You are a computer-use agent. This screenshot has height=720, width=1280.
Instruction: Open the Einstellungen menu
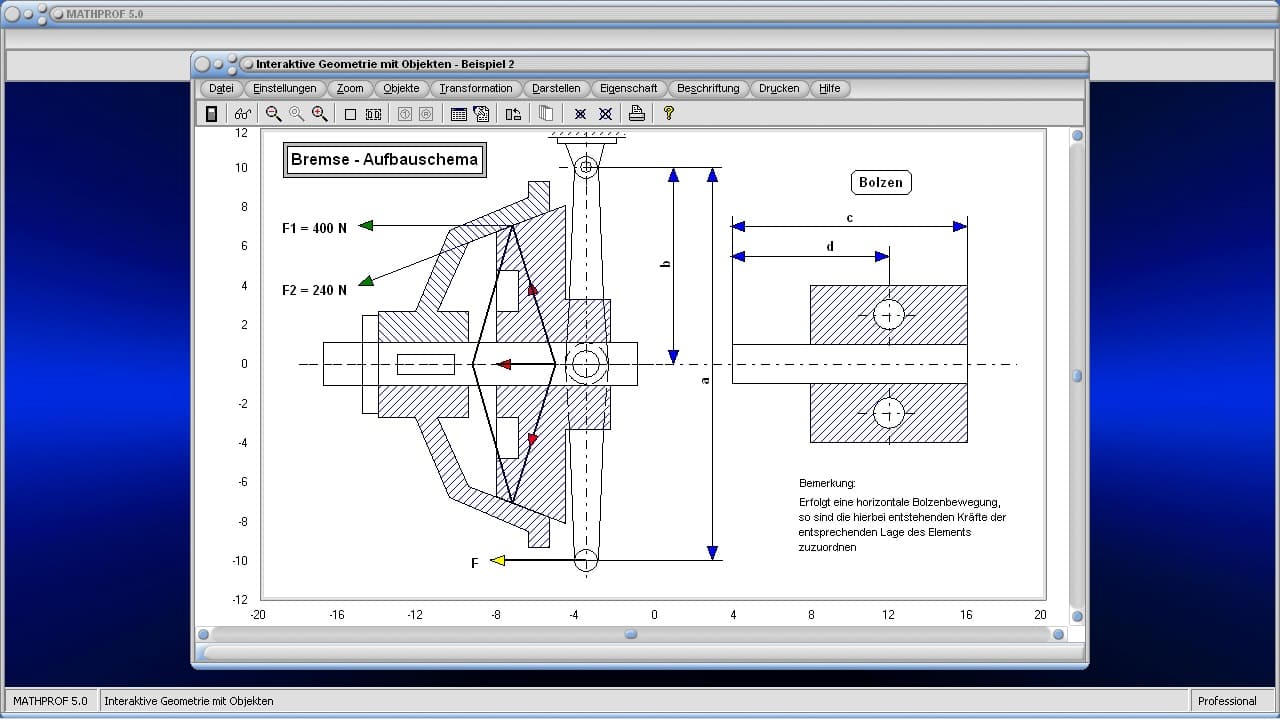point(285,88)
